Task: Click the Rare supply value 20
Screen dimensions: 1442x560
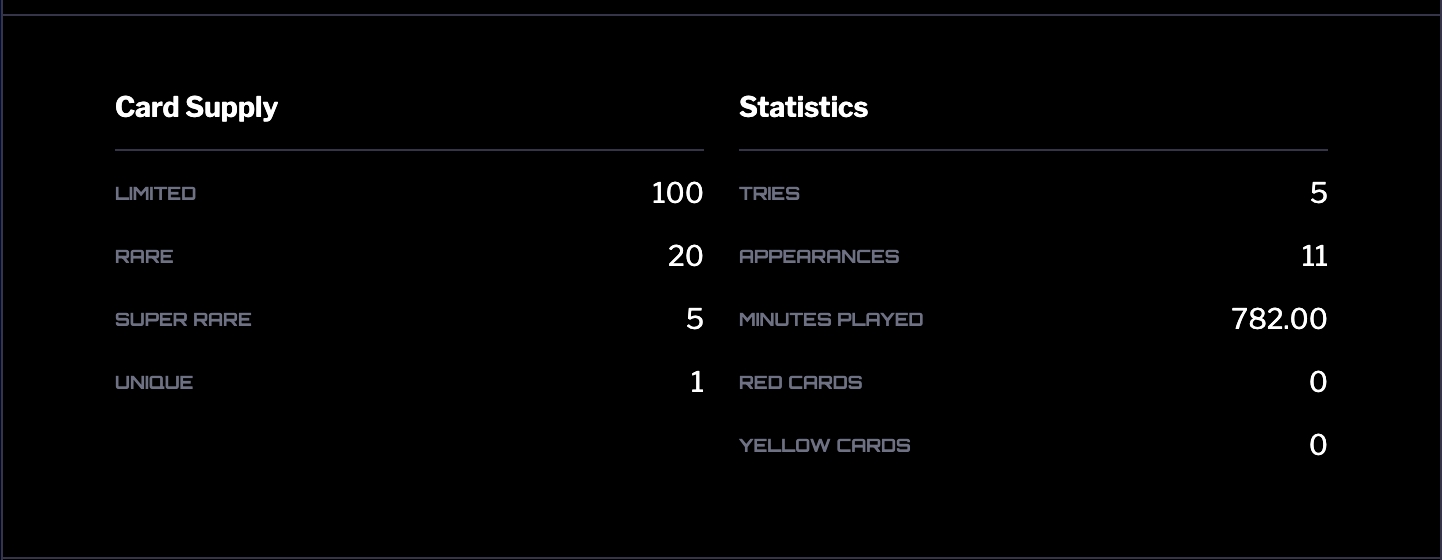Action: (685, 256)
